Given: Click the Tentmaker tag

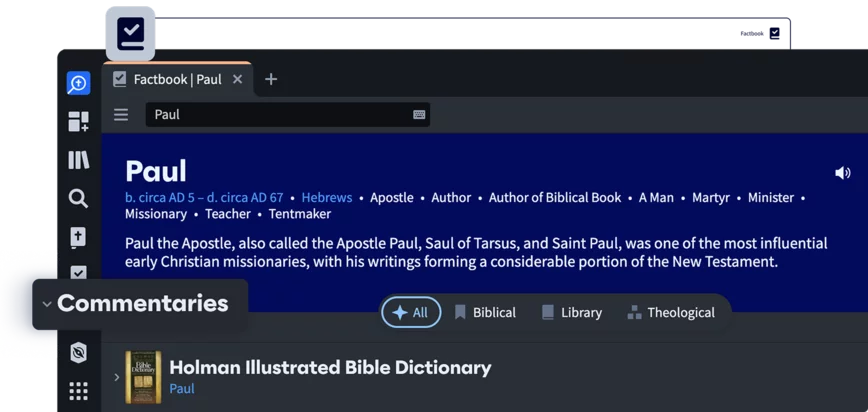Looking at the screenshot, I should pyautogui.click(x=300, y=214).
